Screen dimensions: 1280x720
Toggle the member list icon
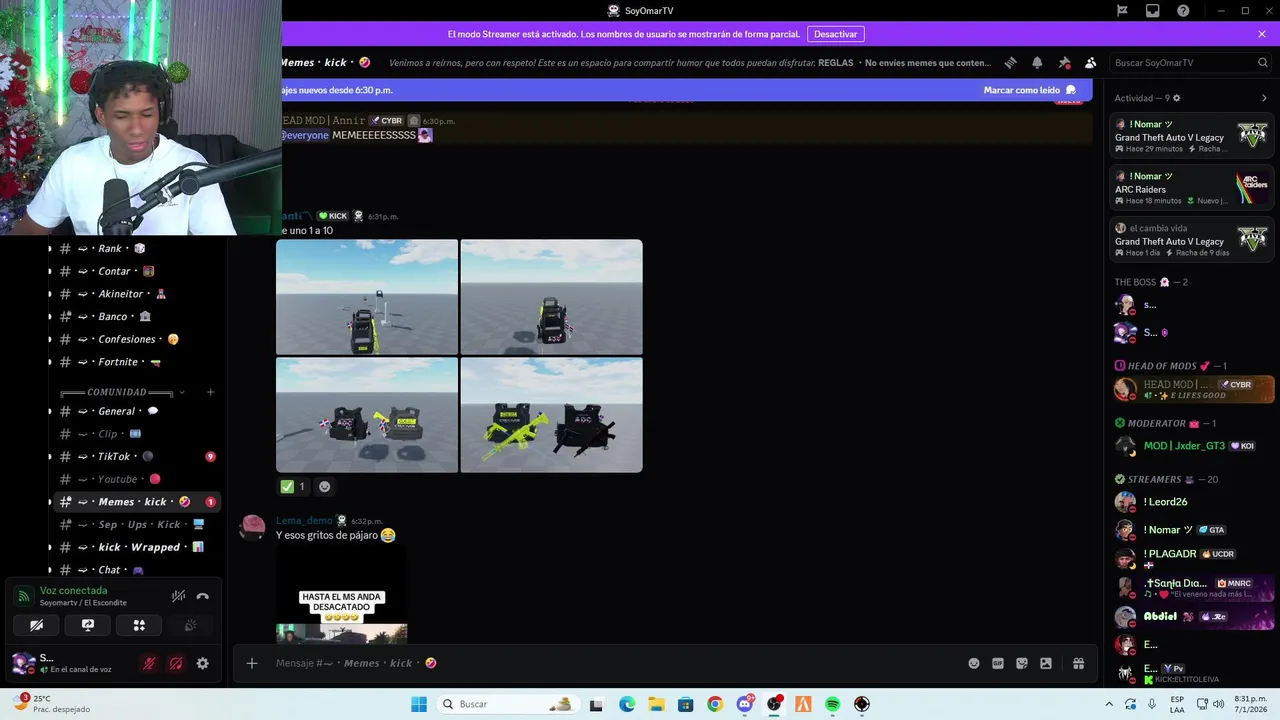(x=1090, y=62)
